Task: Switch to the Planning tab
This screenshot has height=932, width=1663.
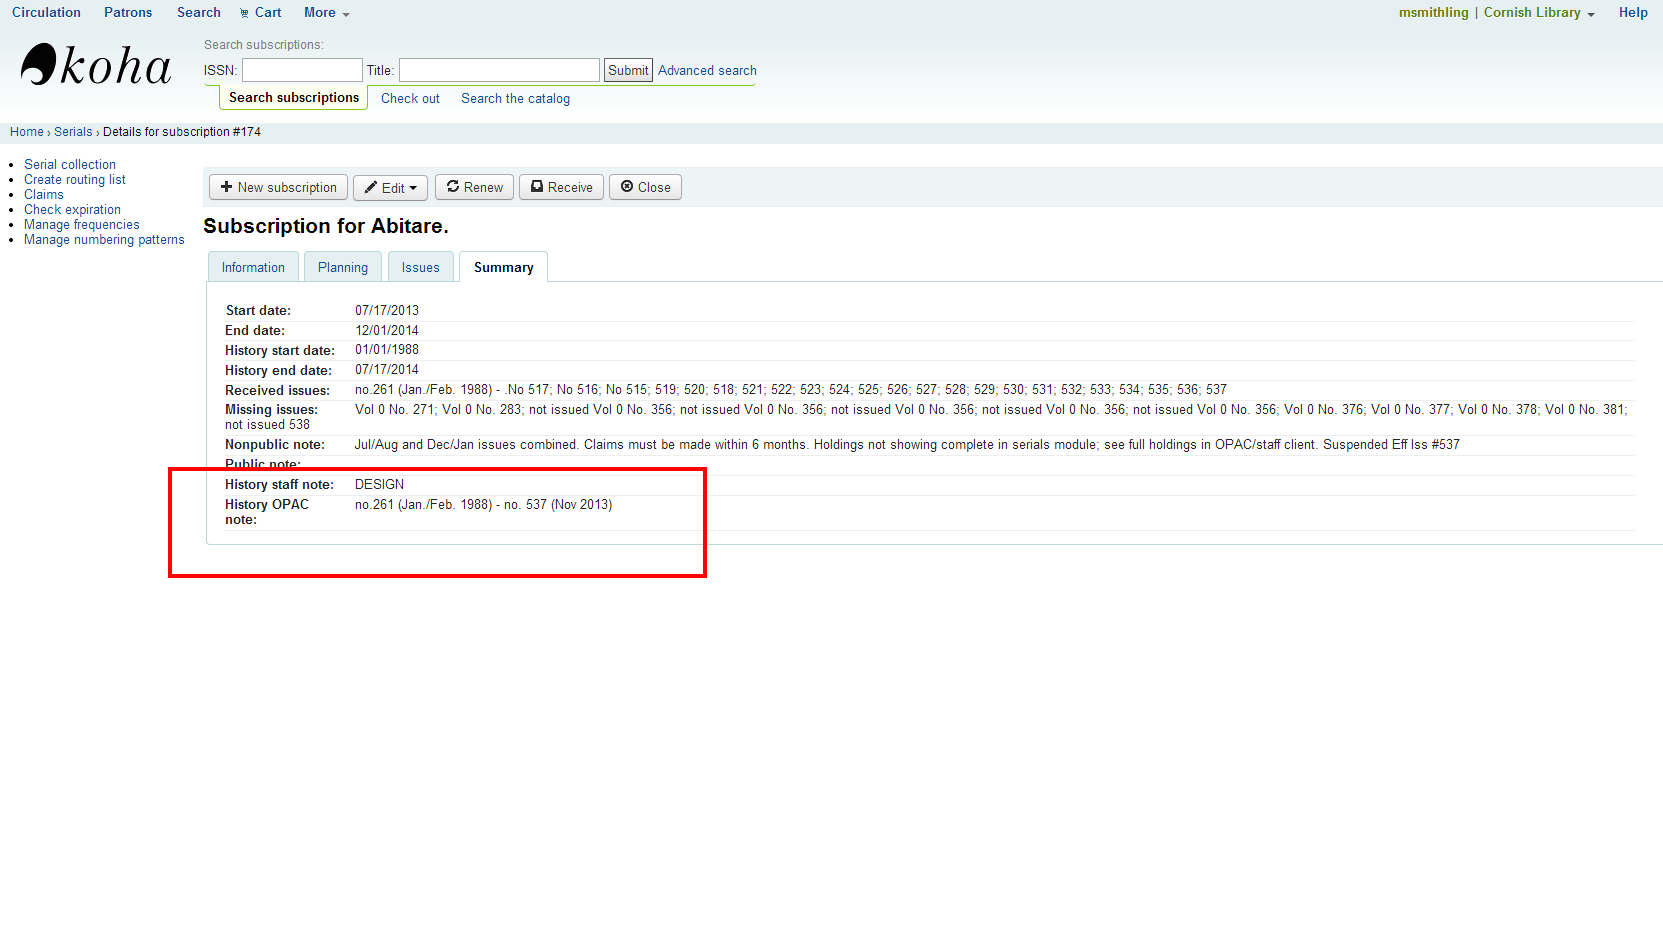Action: point(343,268)
